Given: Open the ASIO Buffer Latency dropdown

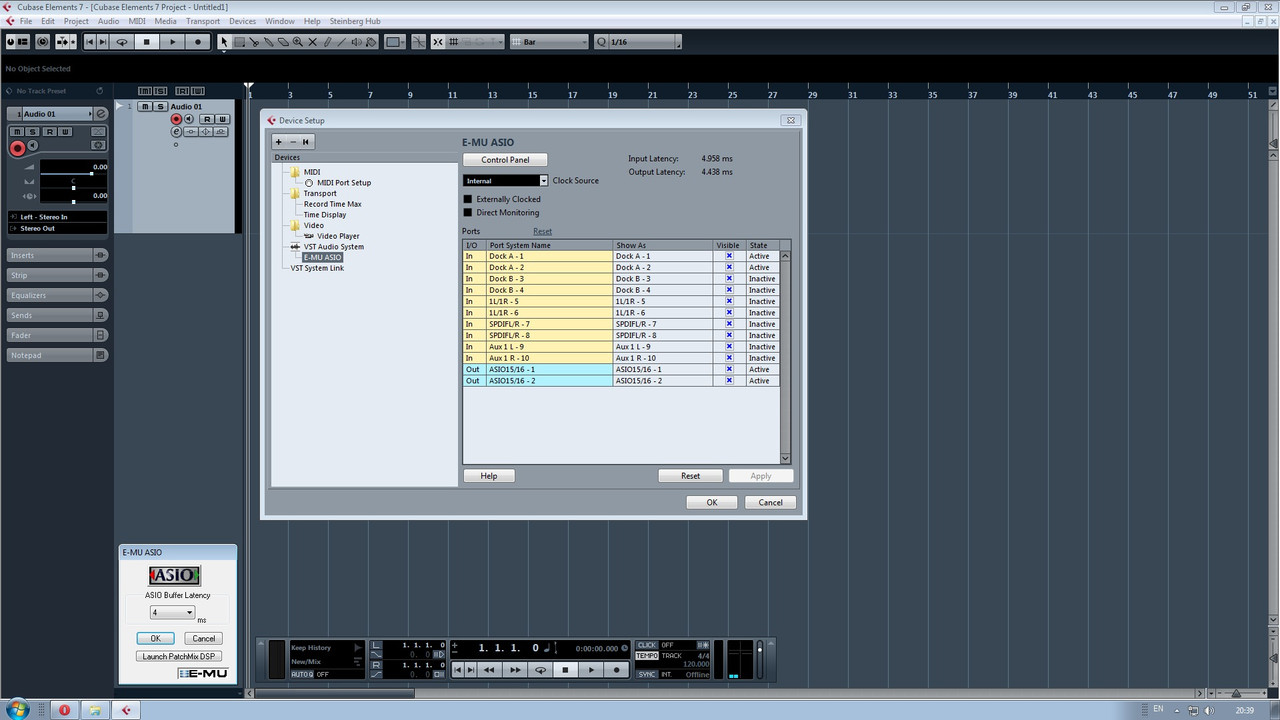Looking at the screenshot, I should tap(171, 612).
